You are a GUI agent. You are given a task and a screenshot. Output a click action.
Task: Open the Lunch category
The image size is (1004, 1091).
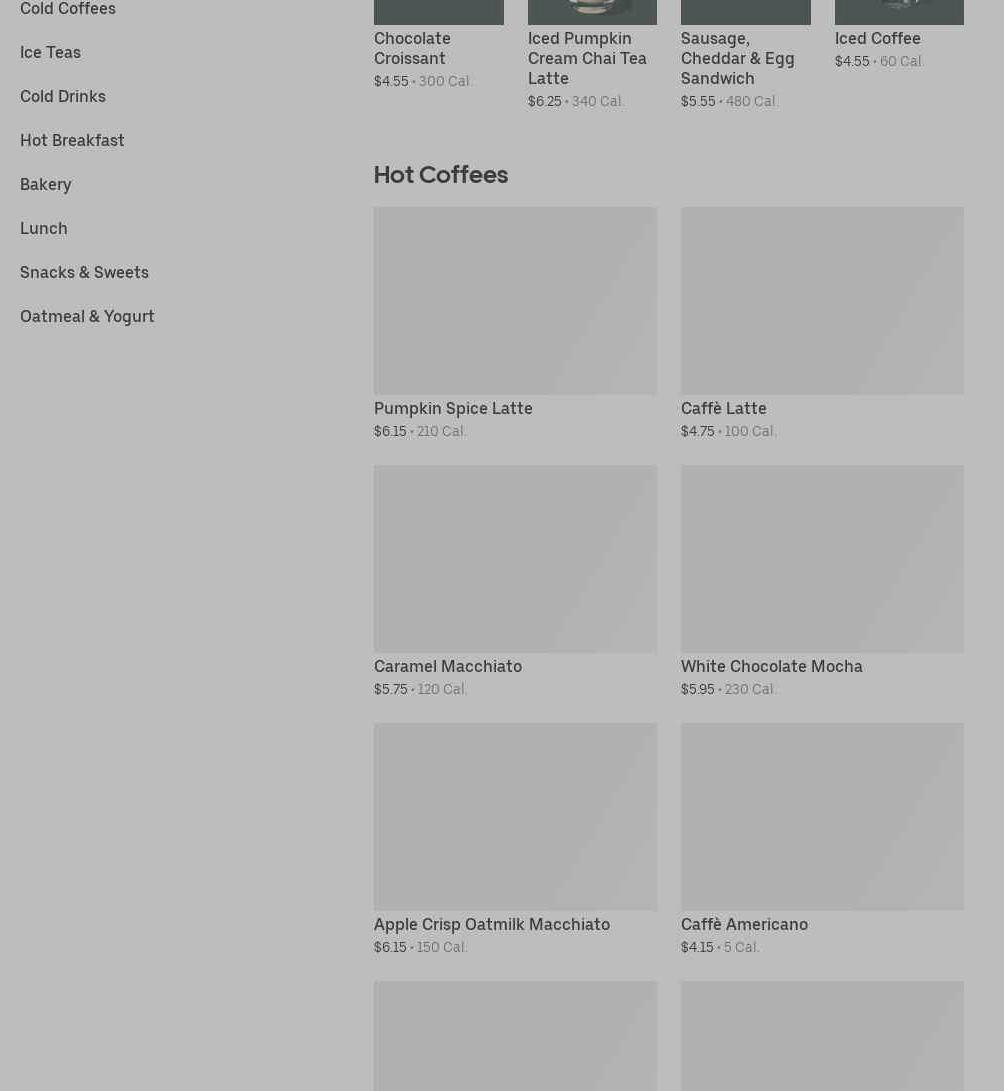[44, 228]
